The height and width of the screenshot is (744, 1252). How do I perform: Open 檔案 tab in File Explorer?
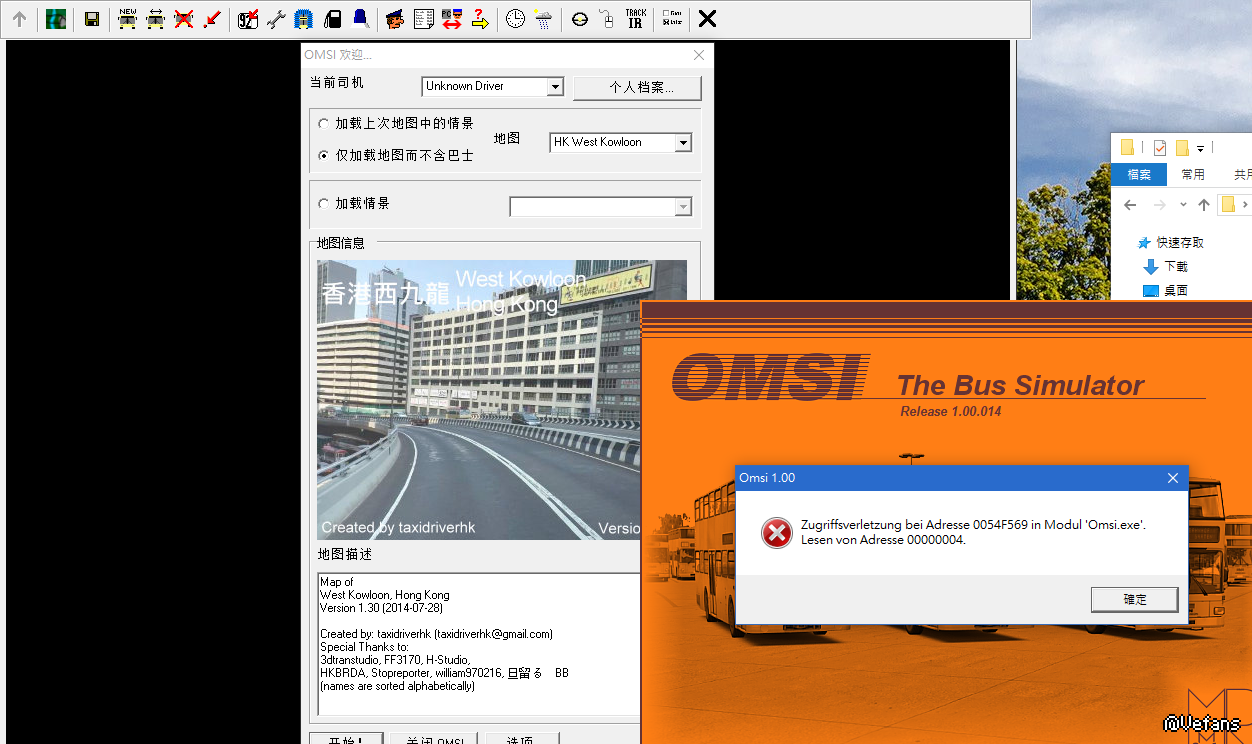point(1139,175)
